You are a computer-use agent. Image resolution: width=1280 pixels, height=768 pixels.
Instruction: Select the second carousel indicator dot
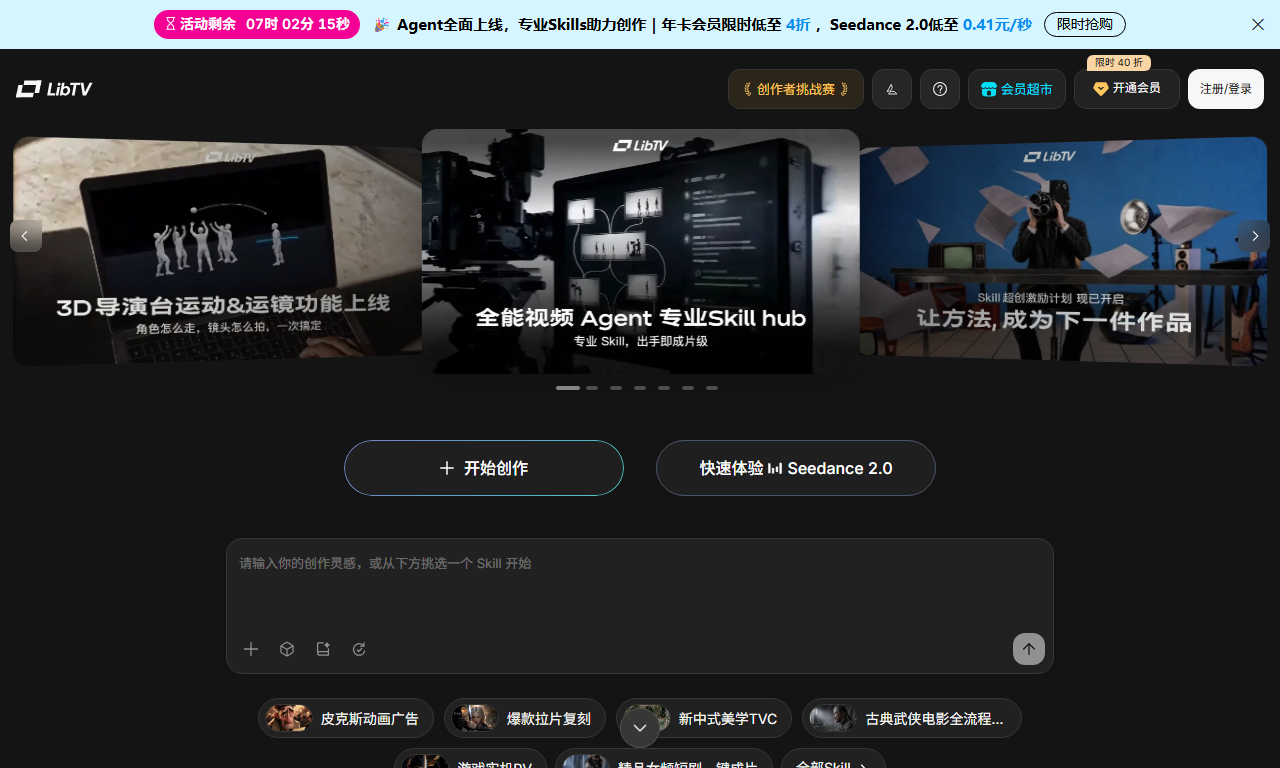(x=592, y=388)
